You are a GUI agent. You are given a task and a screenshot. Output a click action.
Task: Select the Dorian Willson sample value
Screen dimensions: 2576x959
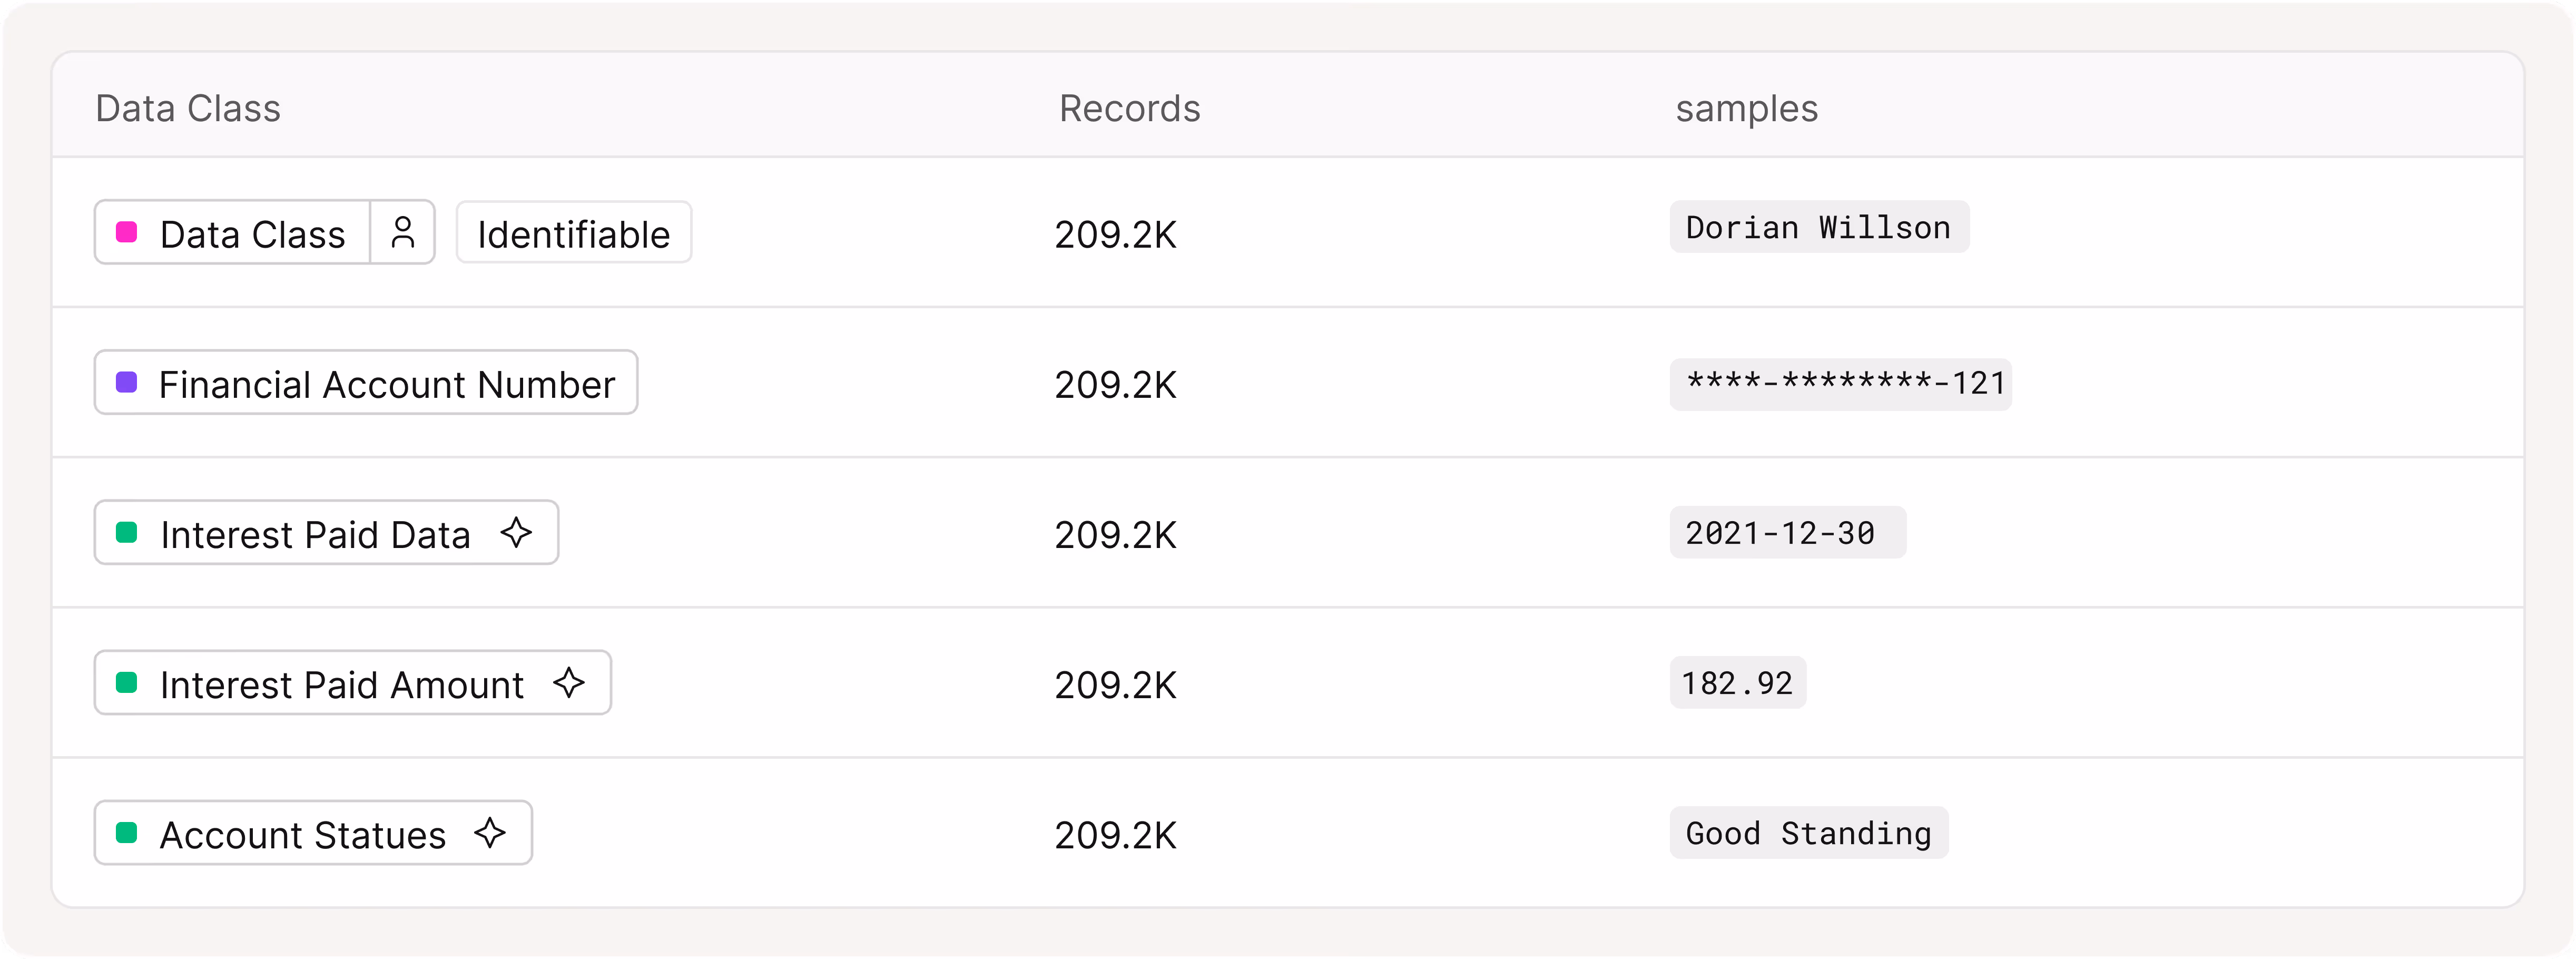coord(1819,227)
